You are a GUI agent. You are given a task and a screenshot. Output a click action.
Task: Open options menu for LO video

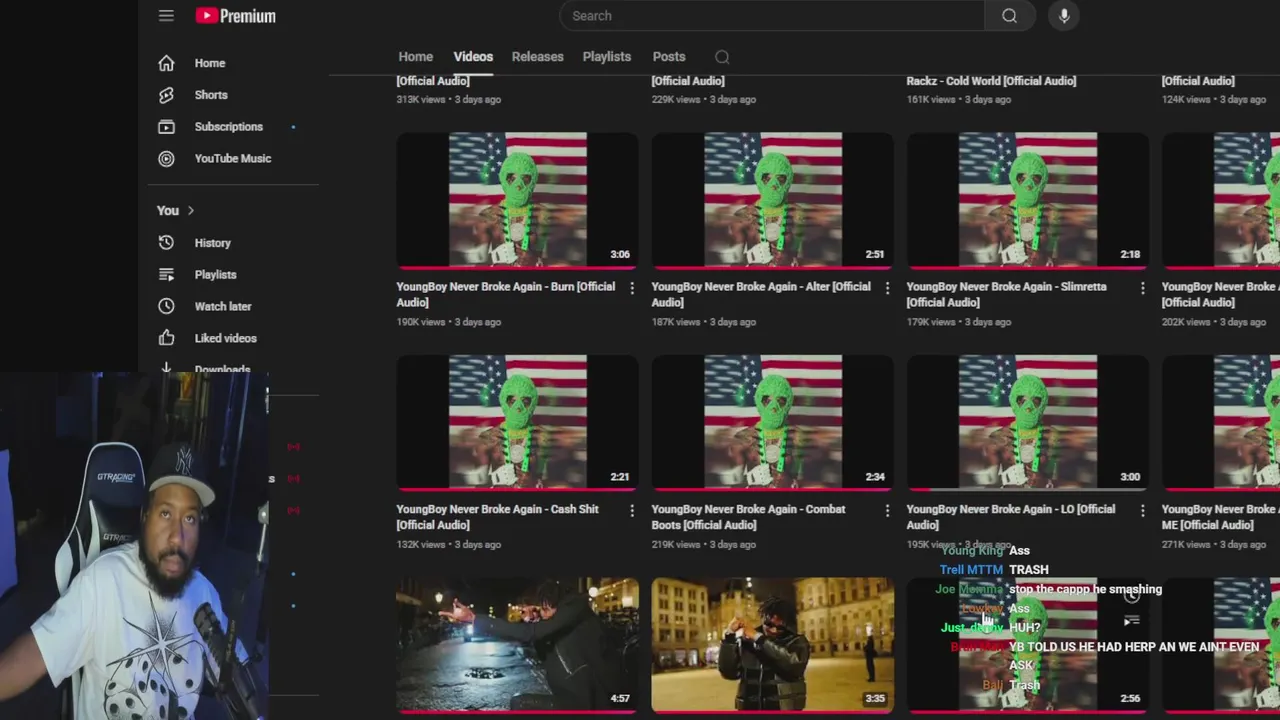1142,510
